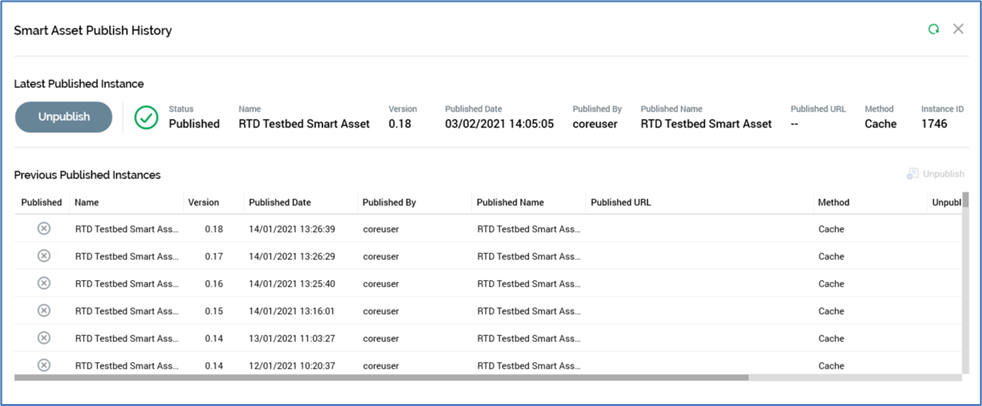Click the Name column header
The height and width of the screenshot is (406, 982).
(87, 202)
